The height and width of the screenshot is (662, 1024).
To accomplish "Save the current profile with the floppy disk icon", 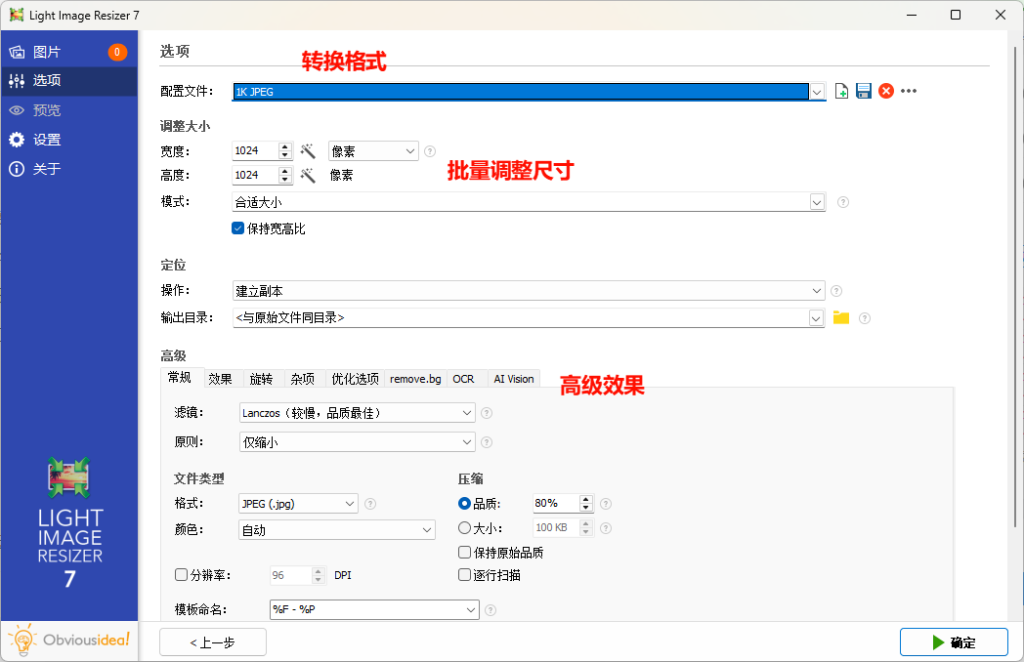I will pos(862,90).
